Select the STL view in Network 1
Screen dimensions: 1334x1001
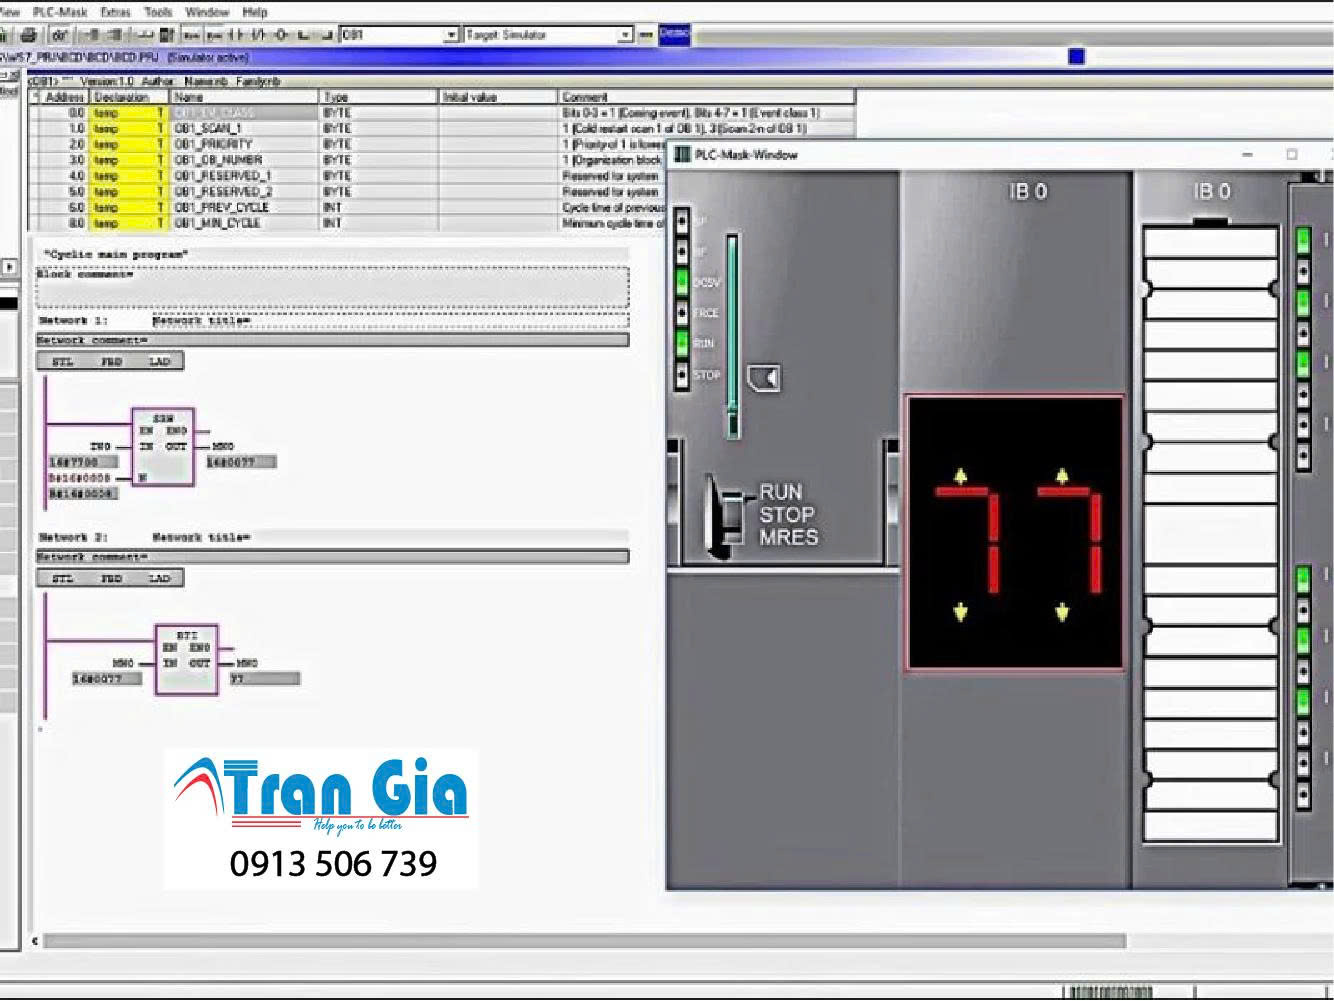pos(62,361)
